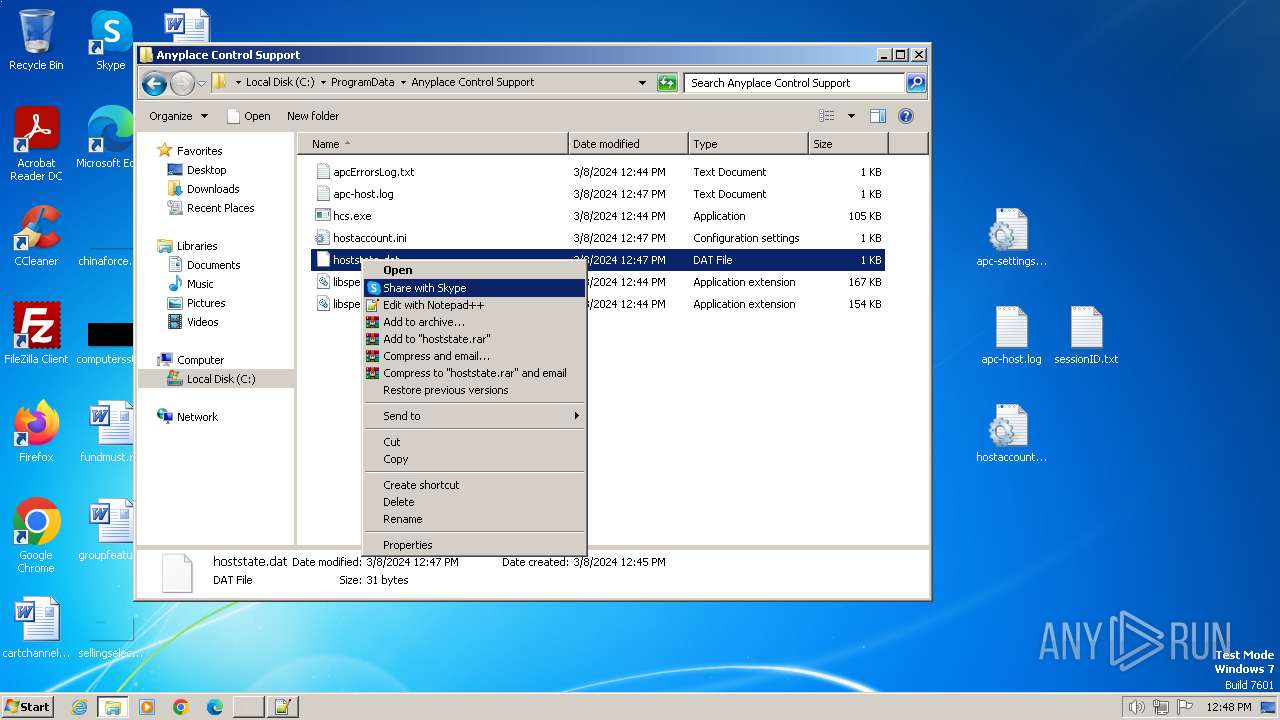Image resolution: width=1280 pixels, height=720 pixels.
Task: Choose Compress and email...
Action: [474, 356]
